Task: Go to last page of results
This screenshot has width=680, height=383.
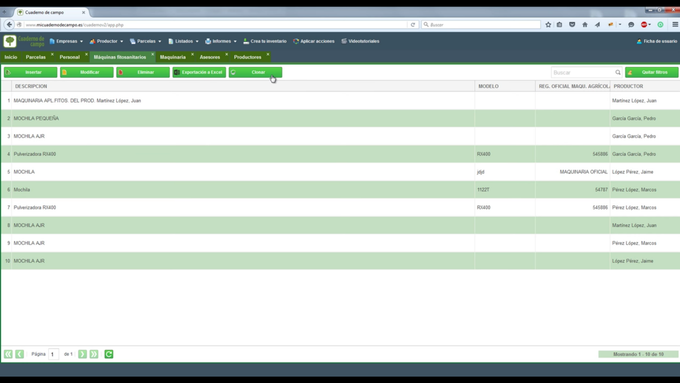Action: coord(94,354)
